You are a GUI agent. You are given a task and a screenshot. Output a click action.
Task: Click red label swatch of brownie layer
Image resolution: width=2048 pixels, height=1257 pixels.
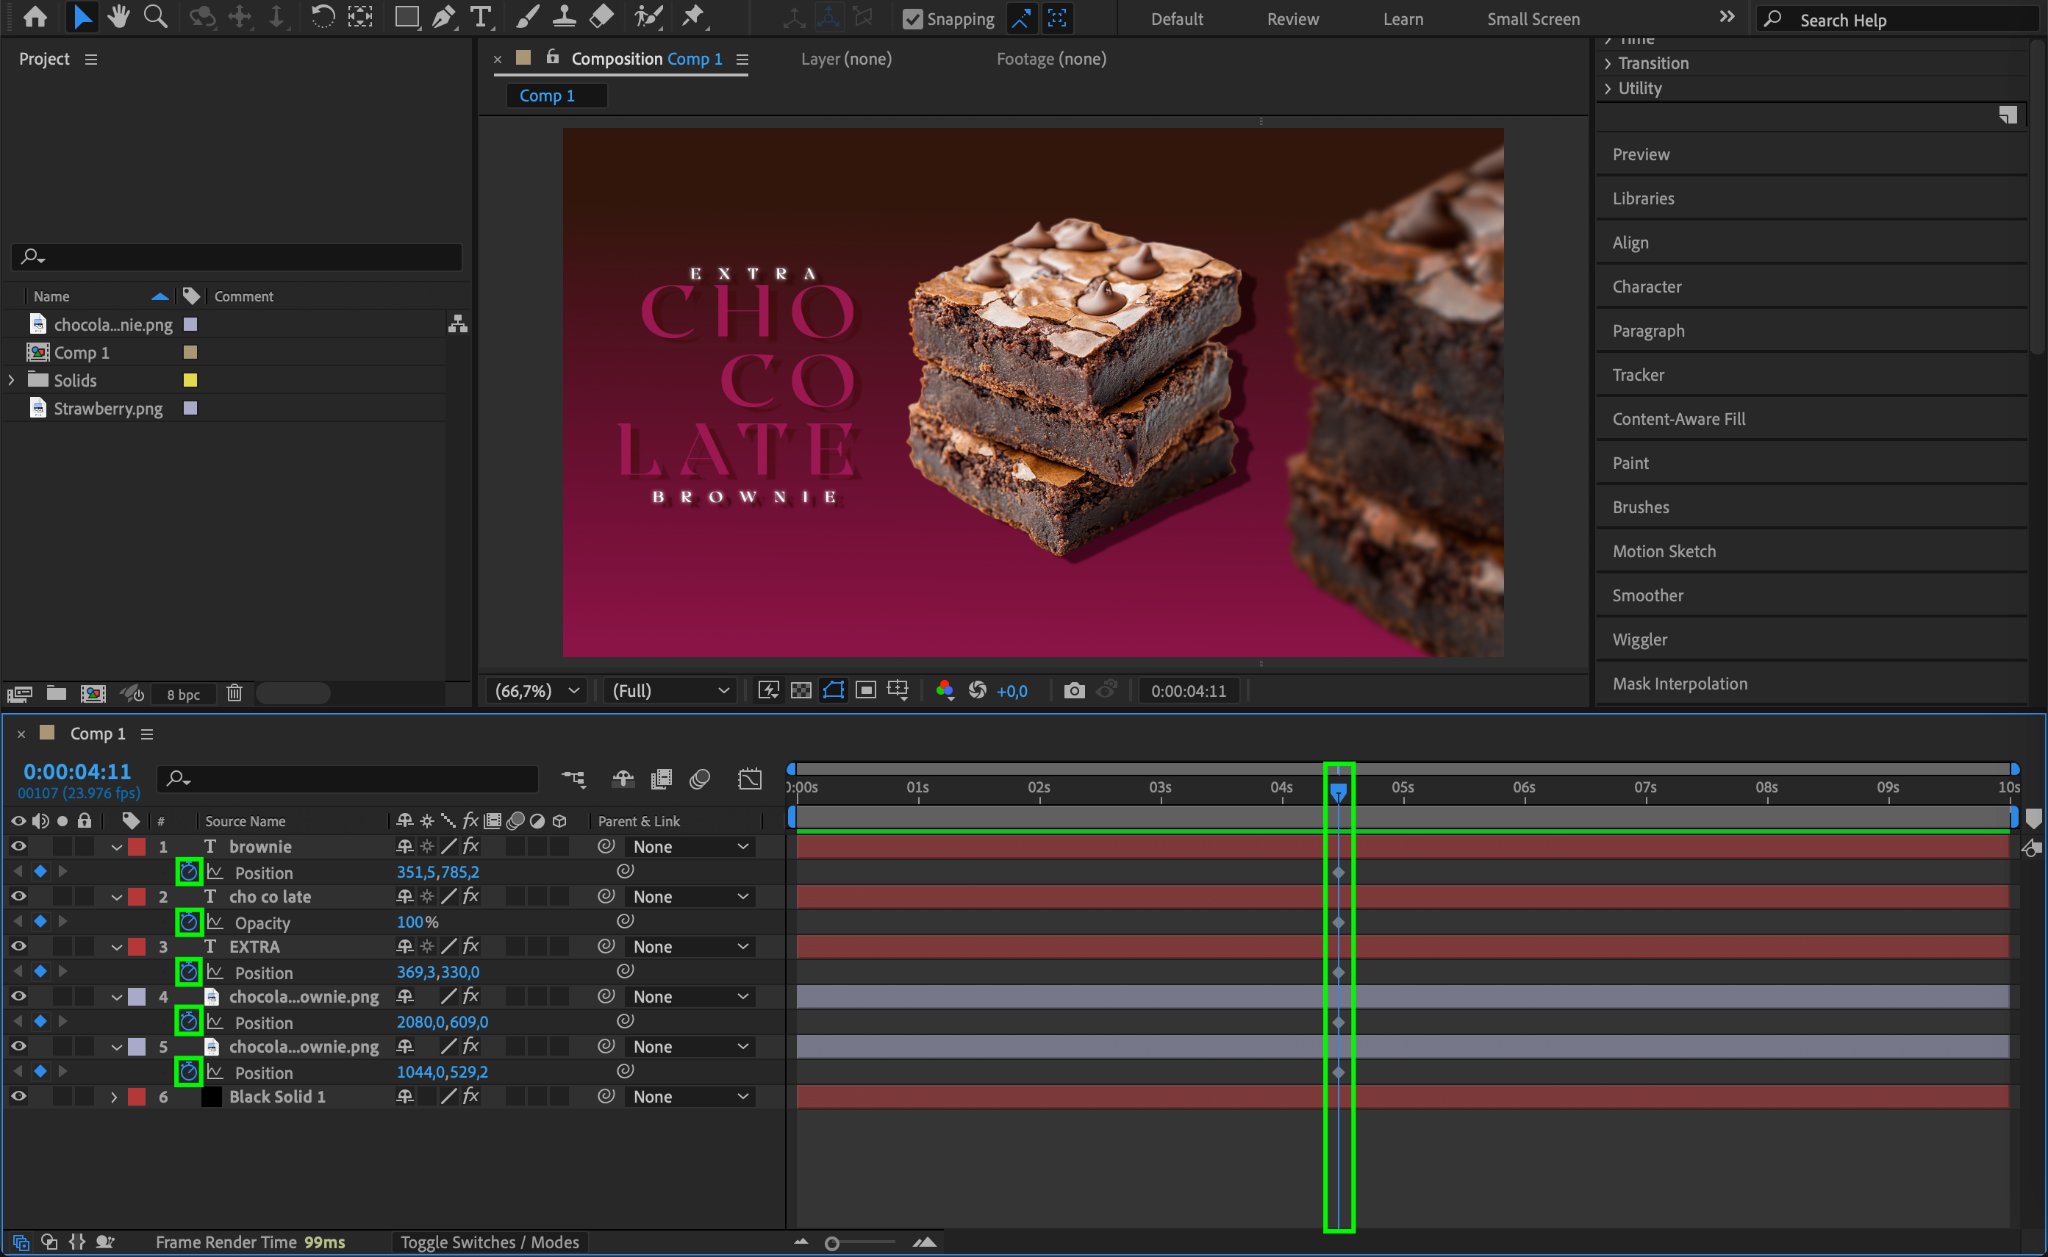[x=137, y=847]
